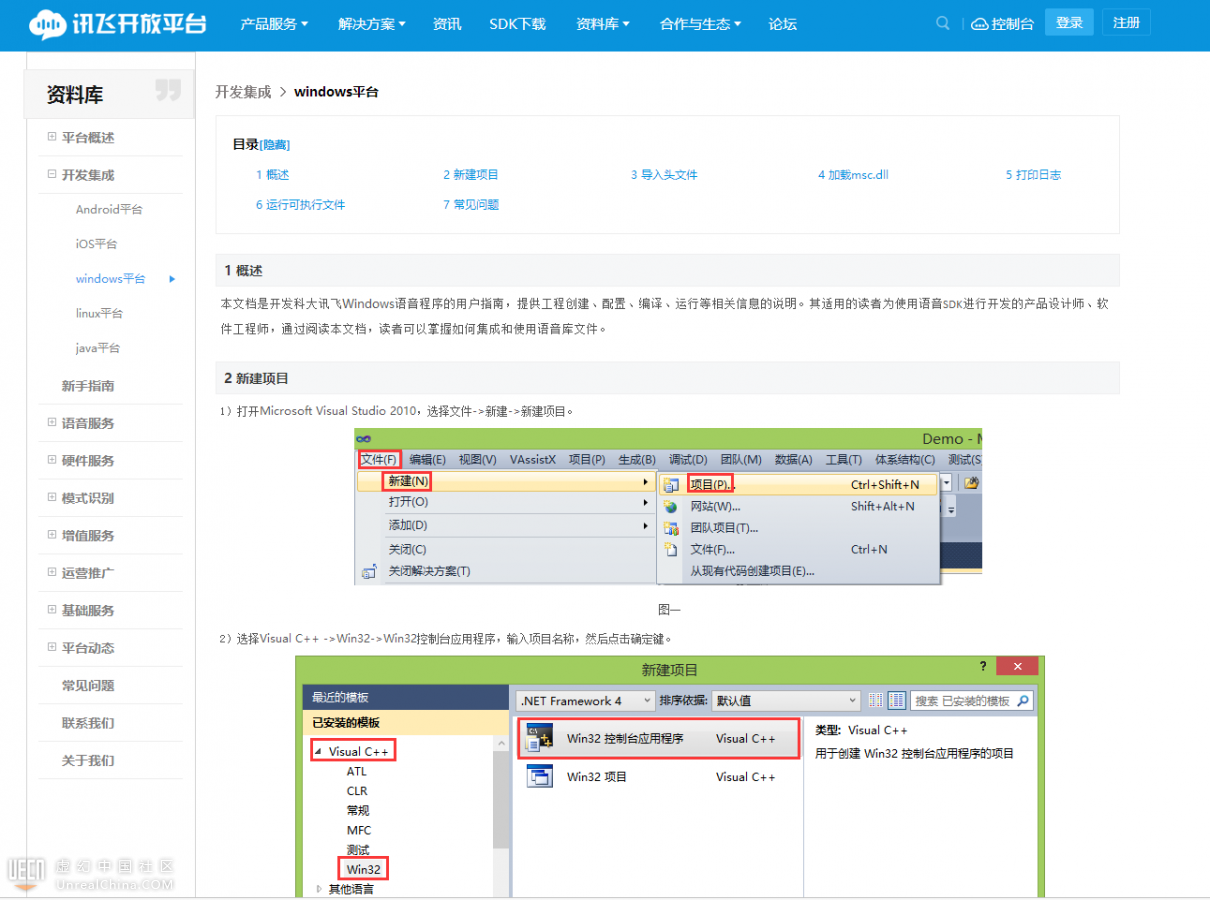Open the 资料库 dropdown menu
Viewport: 1210px width, 900px height.
tap(603, 24)
